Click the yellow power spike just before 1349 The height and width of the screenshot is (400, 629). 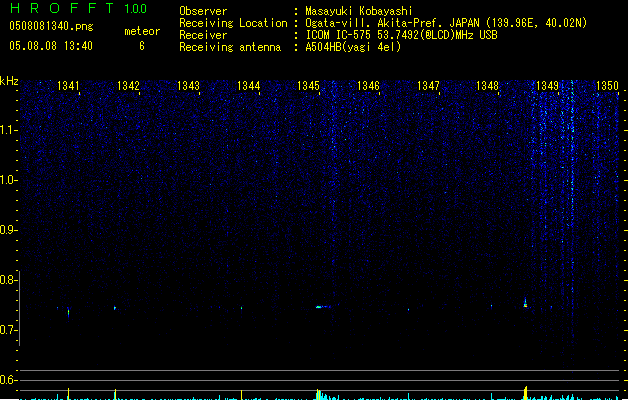526,393
